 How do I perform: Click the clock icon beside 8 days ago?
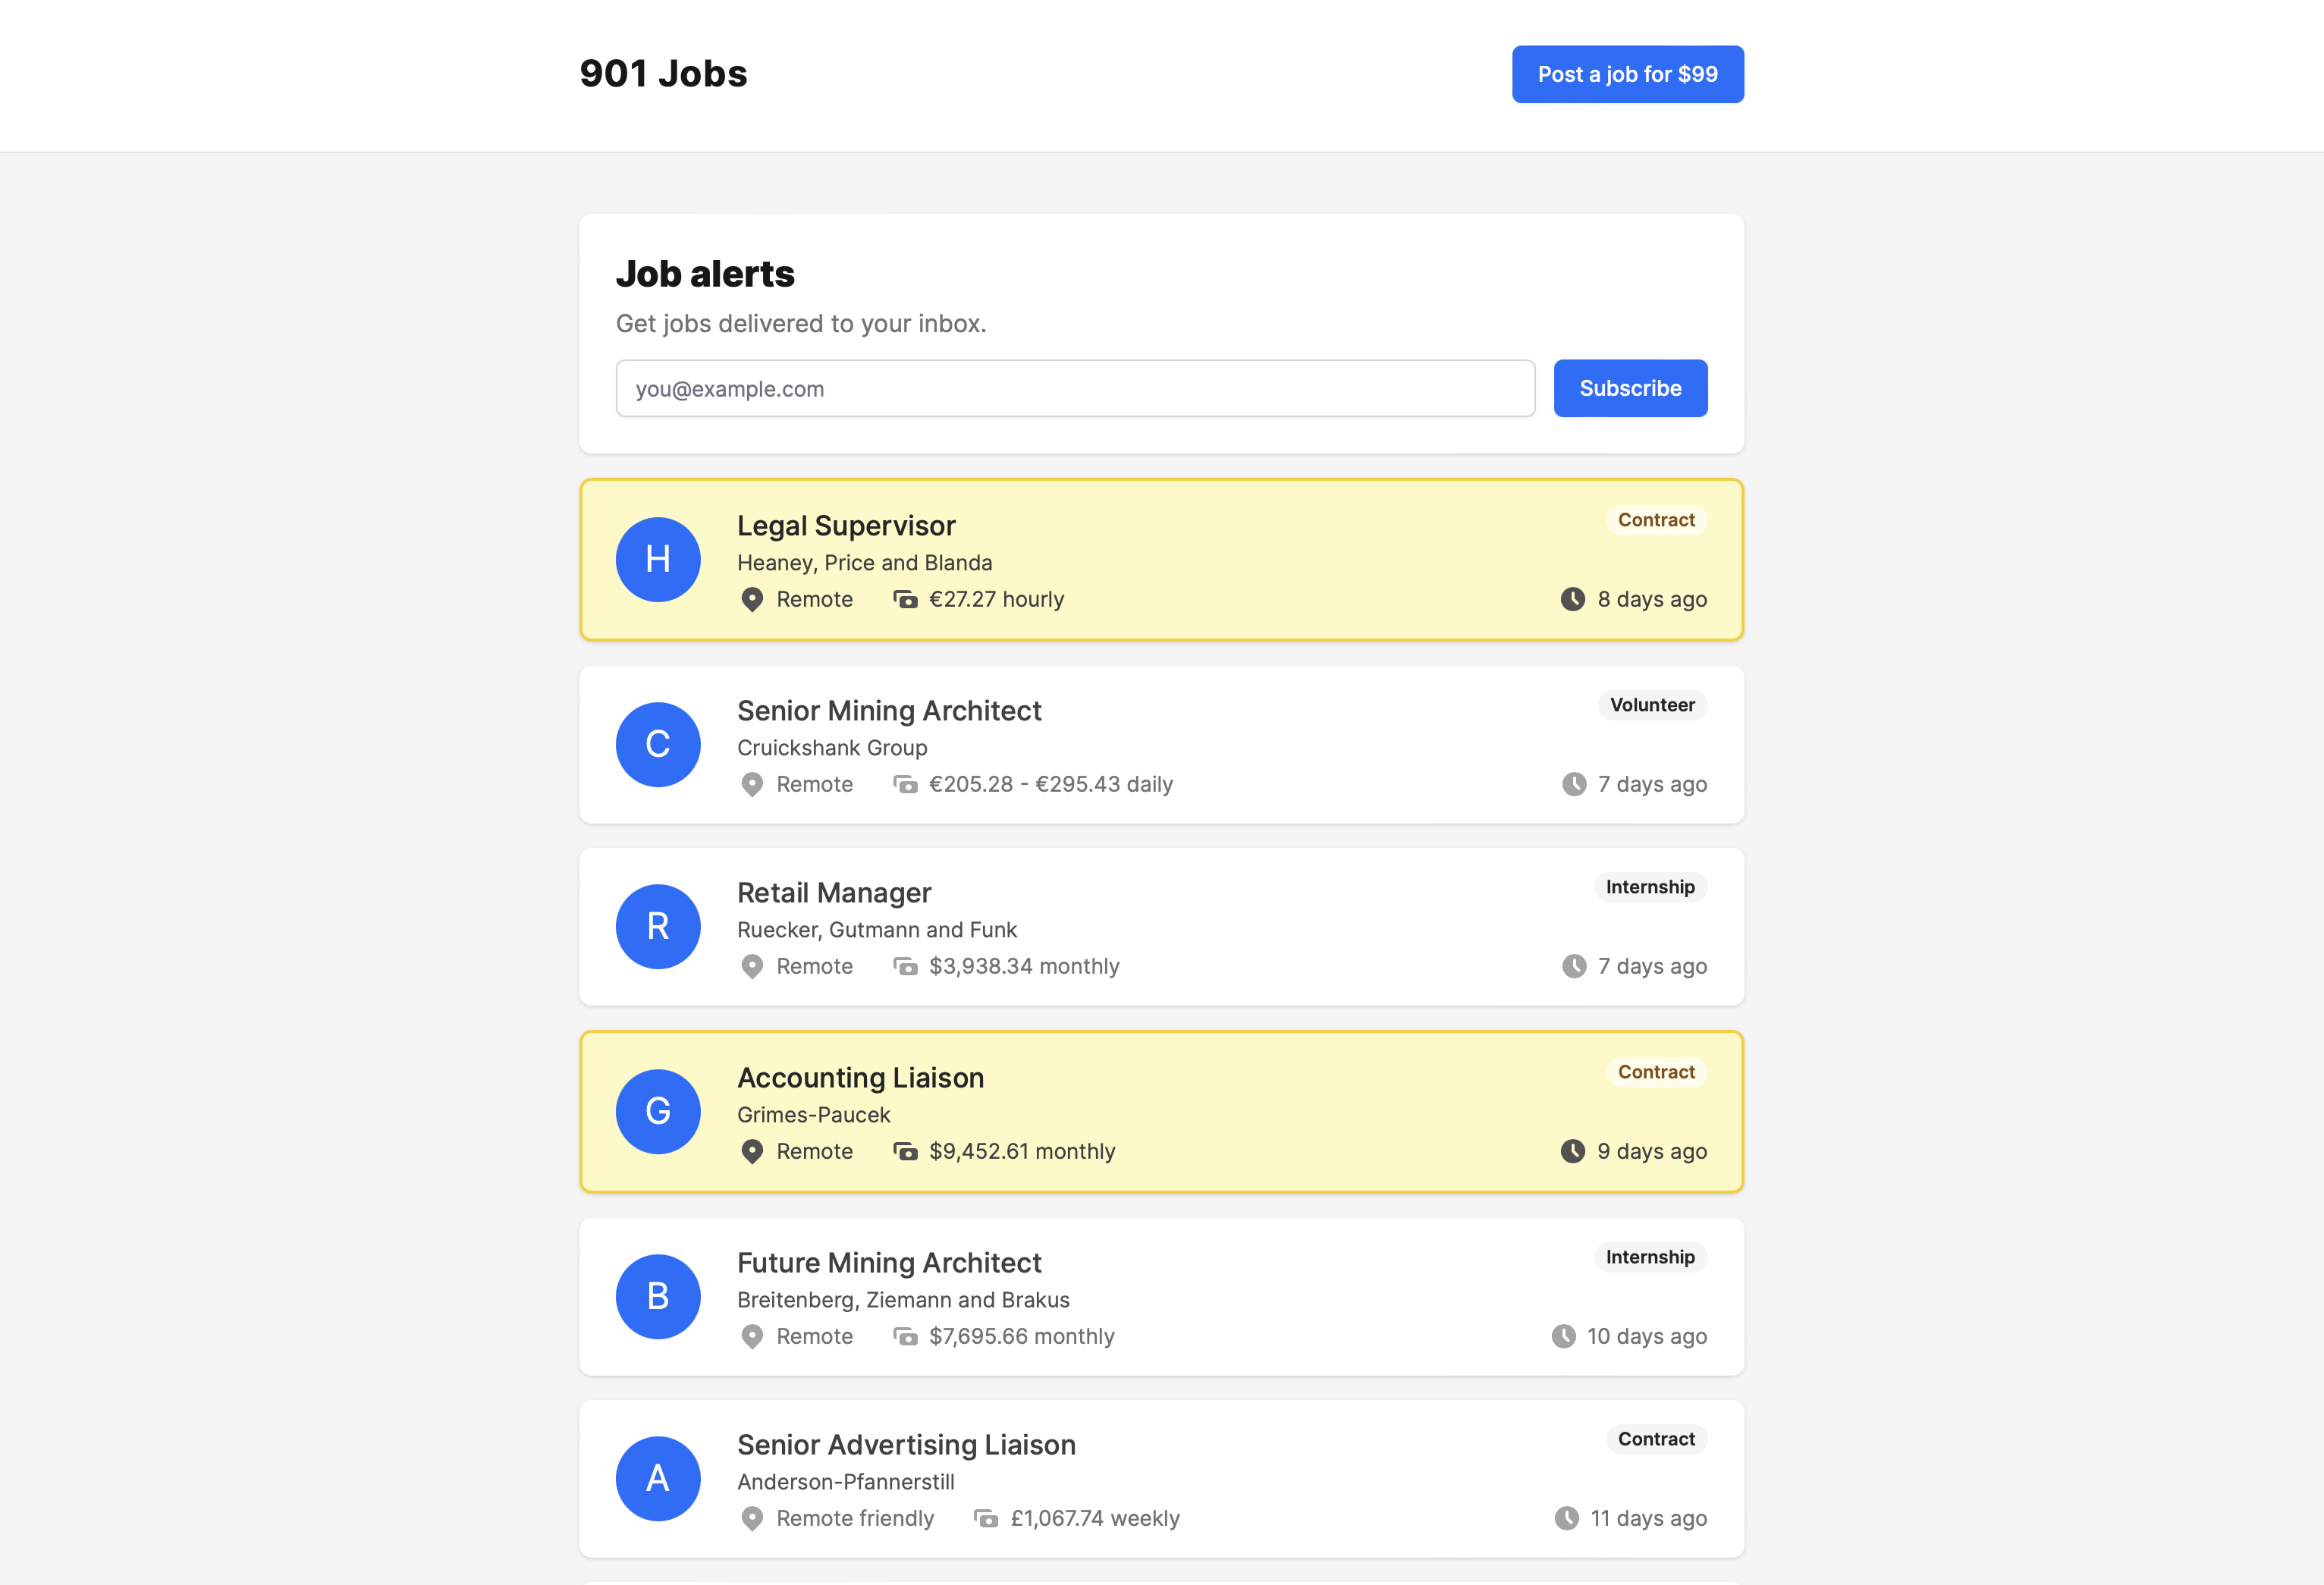[1572, 599]
